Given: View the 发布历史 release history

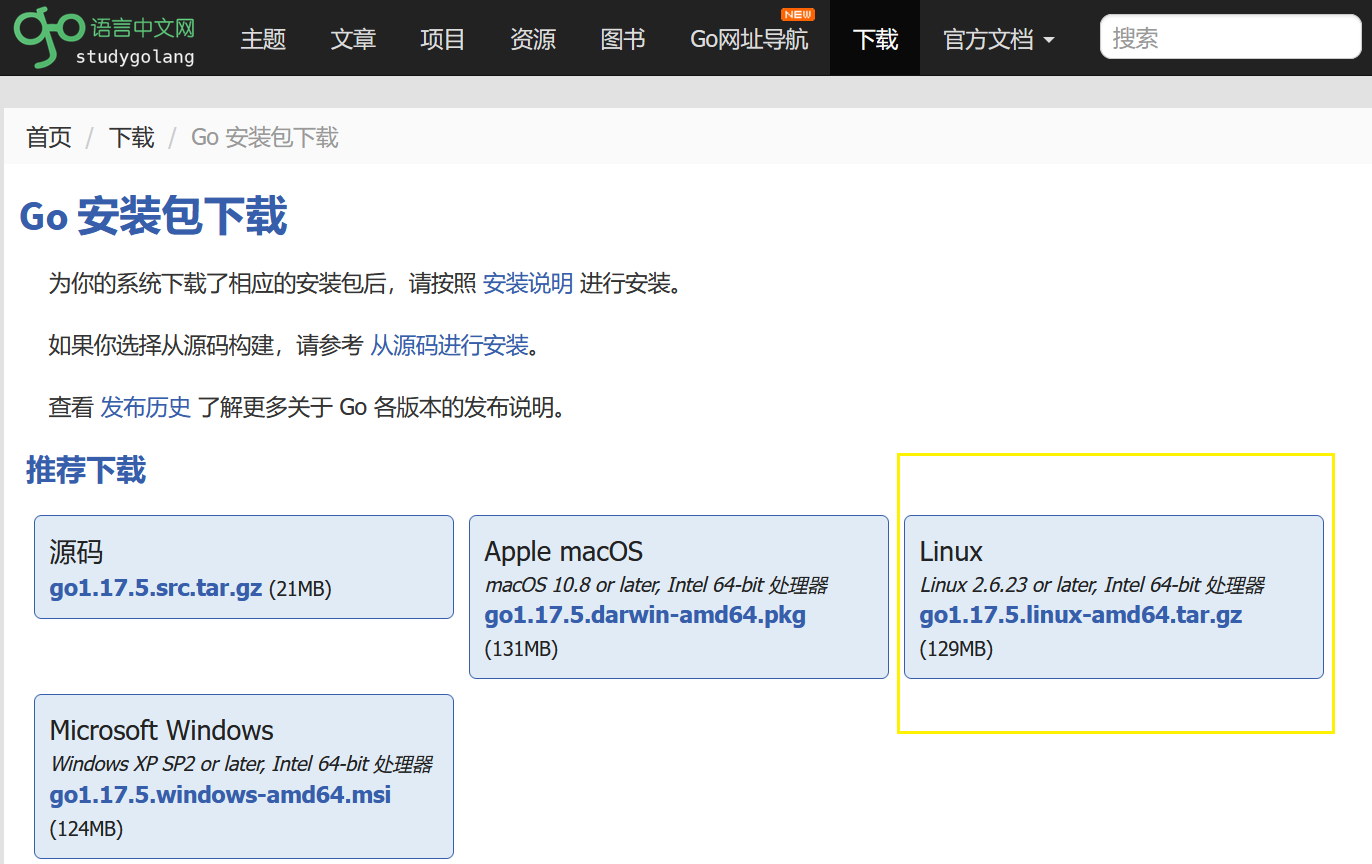Looking at the screenshot, I should pos(145,407).
